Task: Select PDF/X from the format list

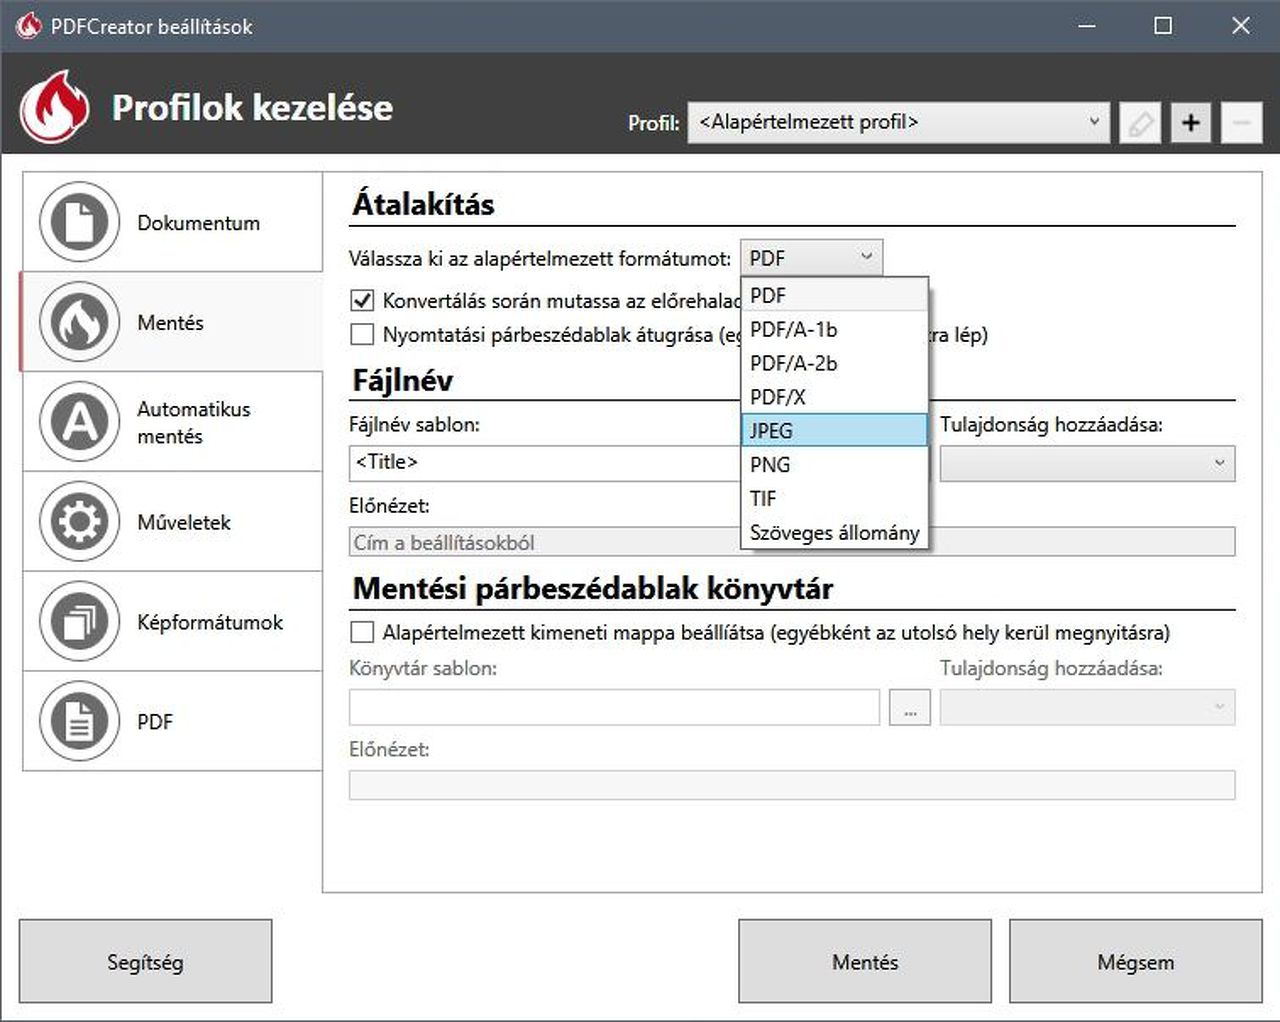Action: coord(835,397)
